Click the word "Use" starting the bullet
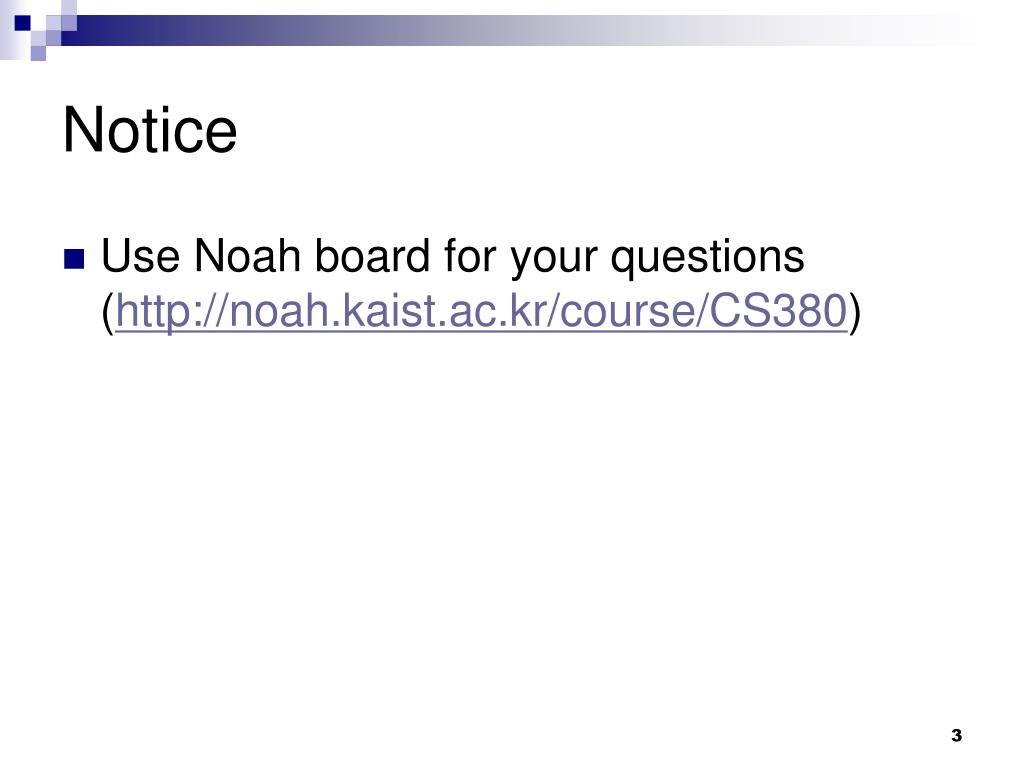Screen dimensions: 1024x768 140,255
